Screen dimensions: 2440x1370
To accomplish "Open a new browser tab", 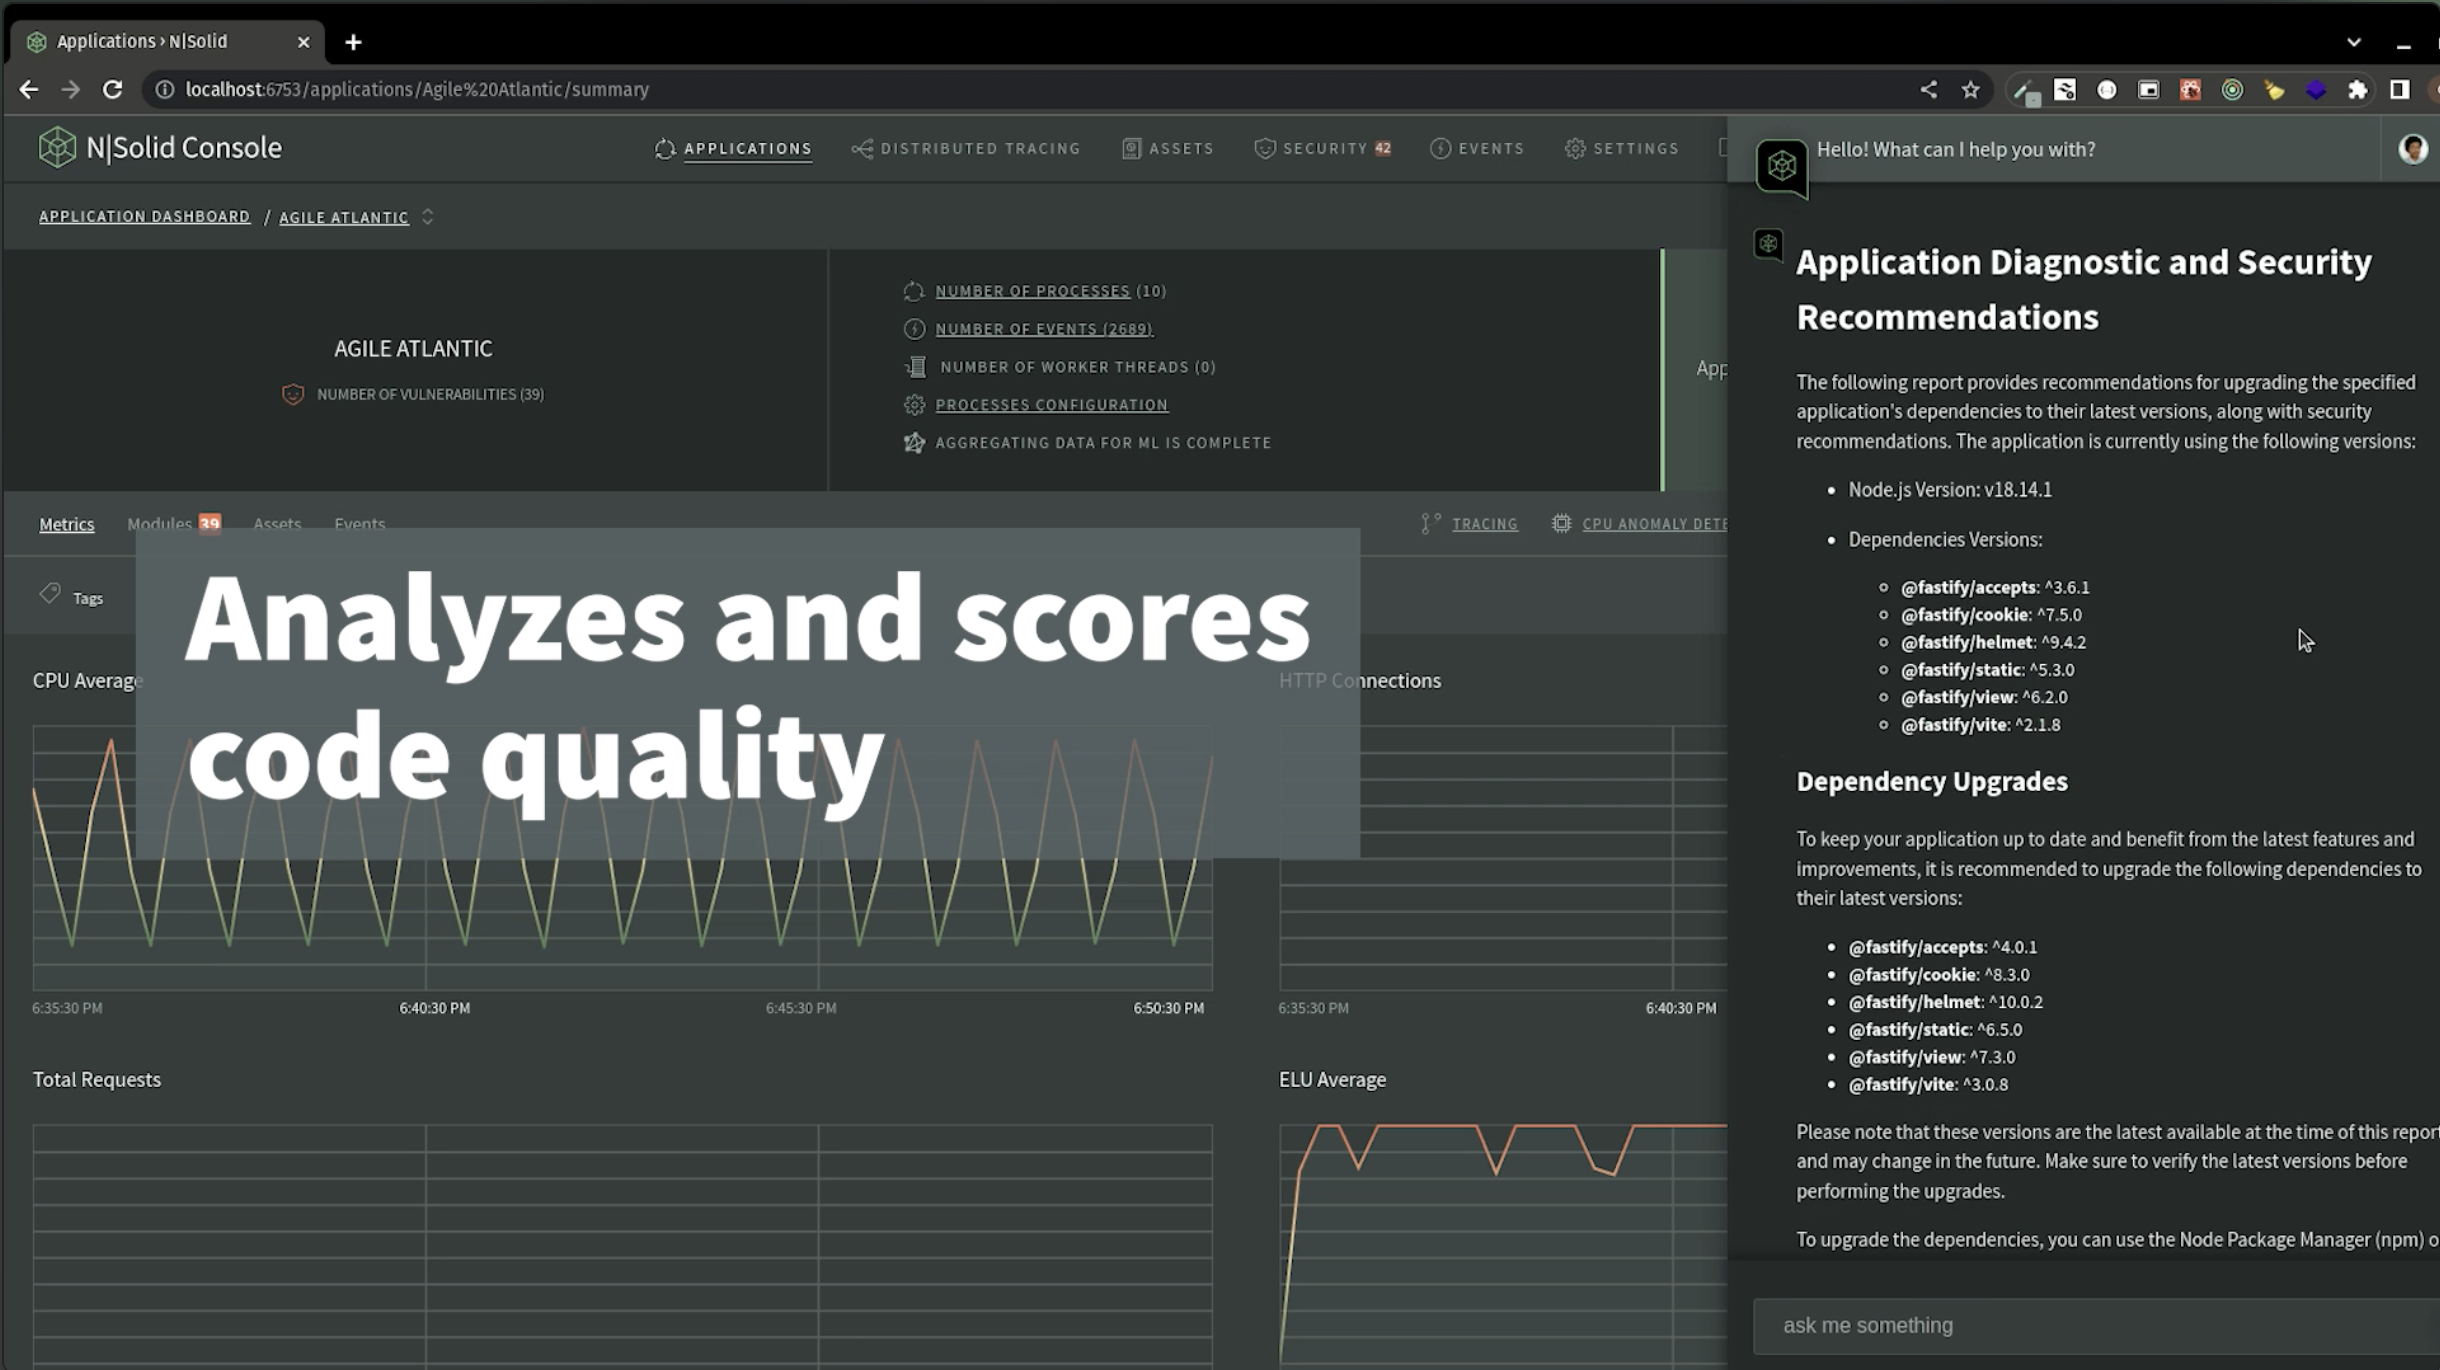I will click(x=353, y=42).
